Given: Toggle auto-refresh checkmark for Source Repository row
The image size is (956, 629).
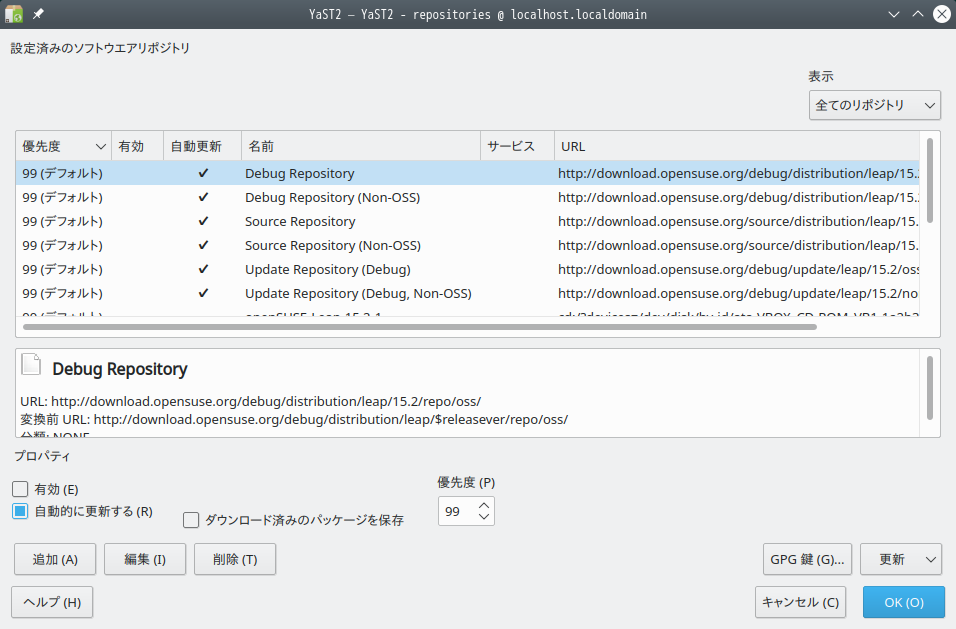Looking at the screenshot, I should (203, 221).
